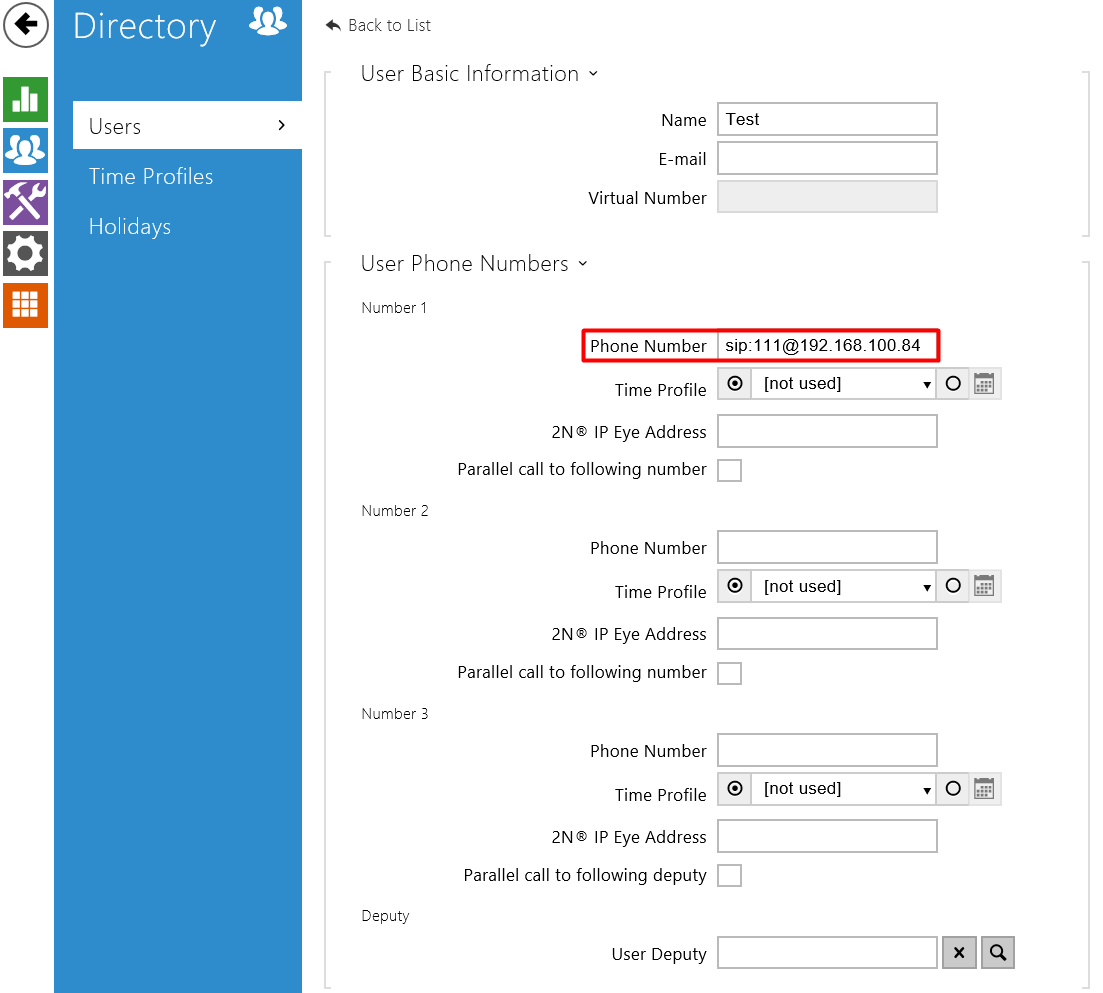Clear User Deputy with the X button
1103x993 pixels.
pyautogui.click(x=958, y=953)
